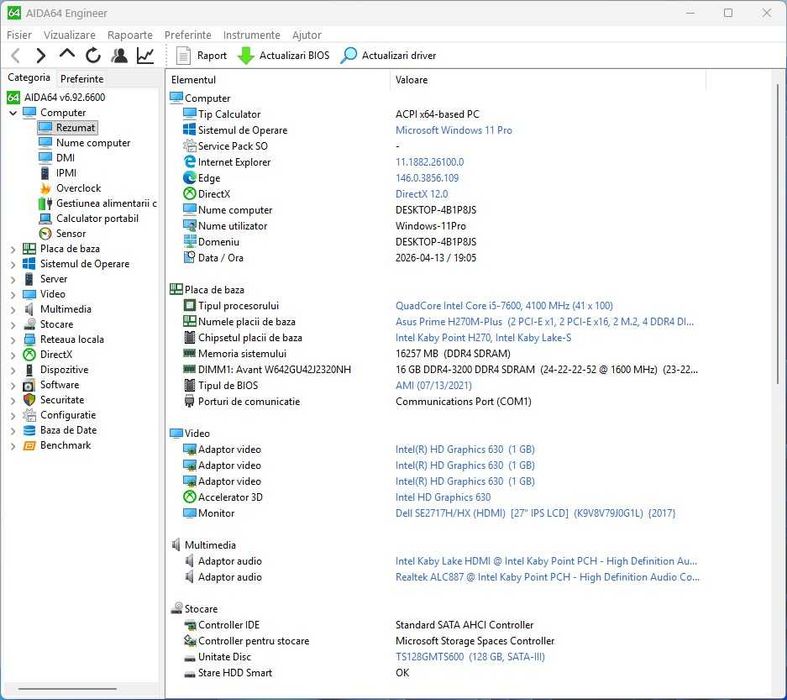This screenshot has height=700, width=787.
Task: Click the Configuratie icon in tree
Action: click(x=29, y=415)
